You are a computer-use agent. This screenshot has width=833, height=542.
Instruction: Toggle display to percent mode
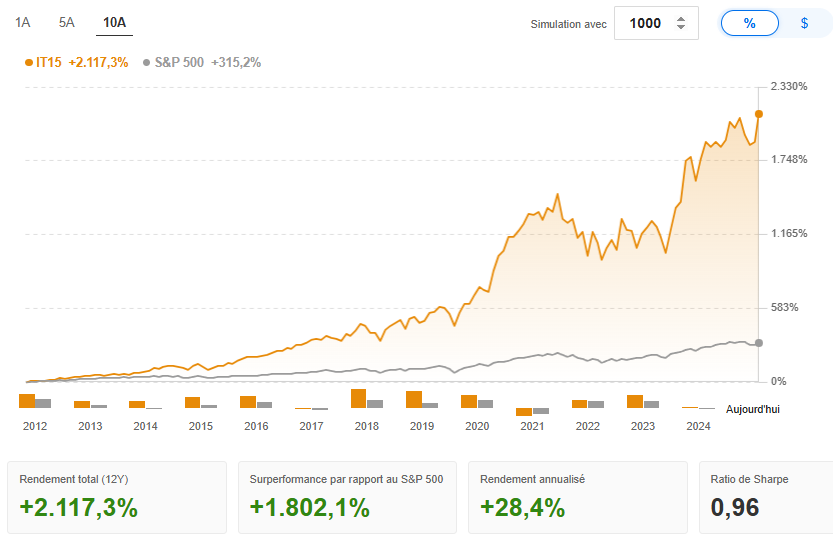(x=749, y=23)
